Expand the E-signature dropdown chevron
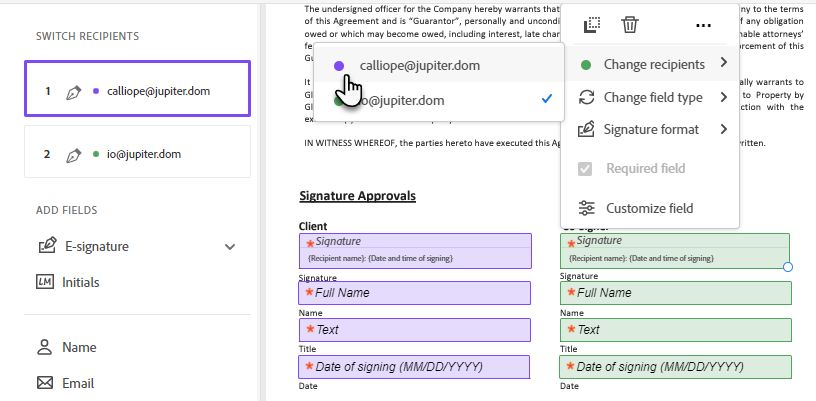The width and height of the screenshot is (816, 401). (230, 247)
